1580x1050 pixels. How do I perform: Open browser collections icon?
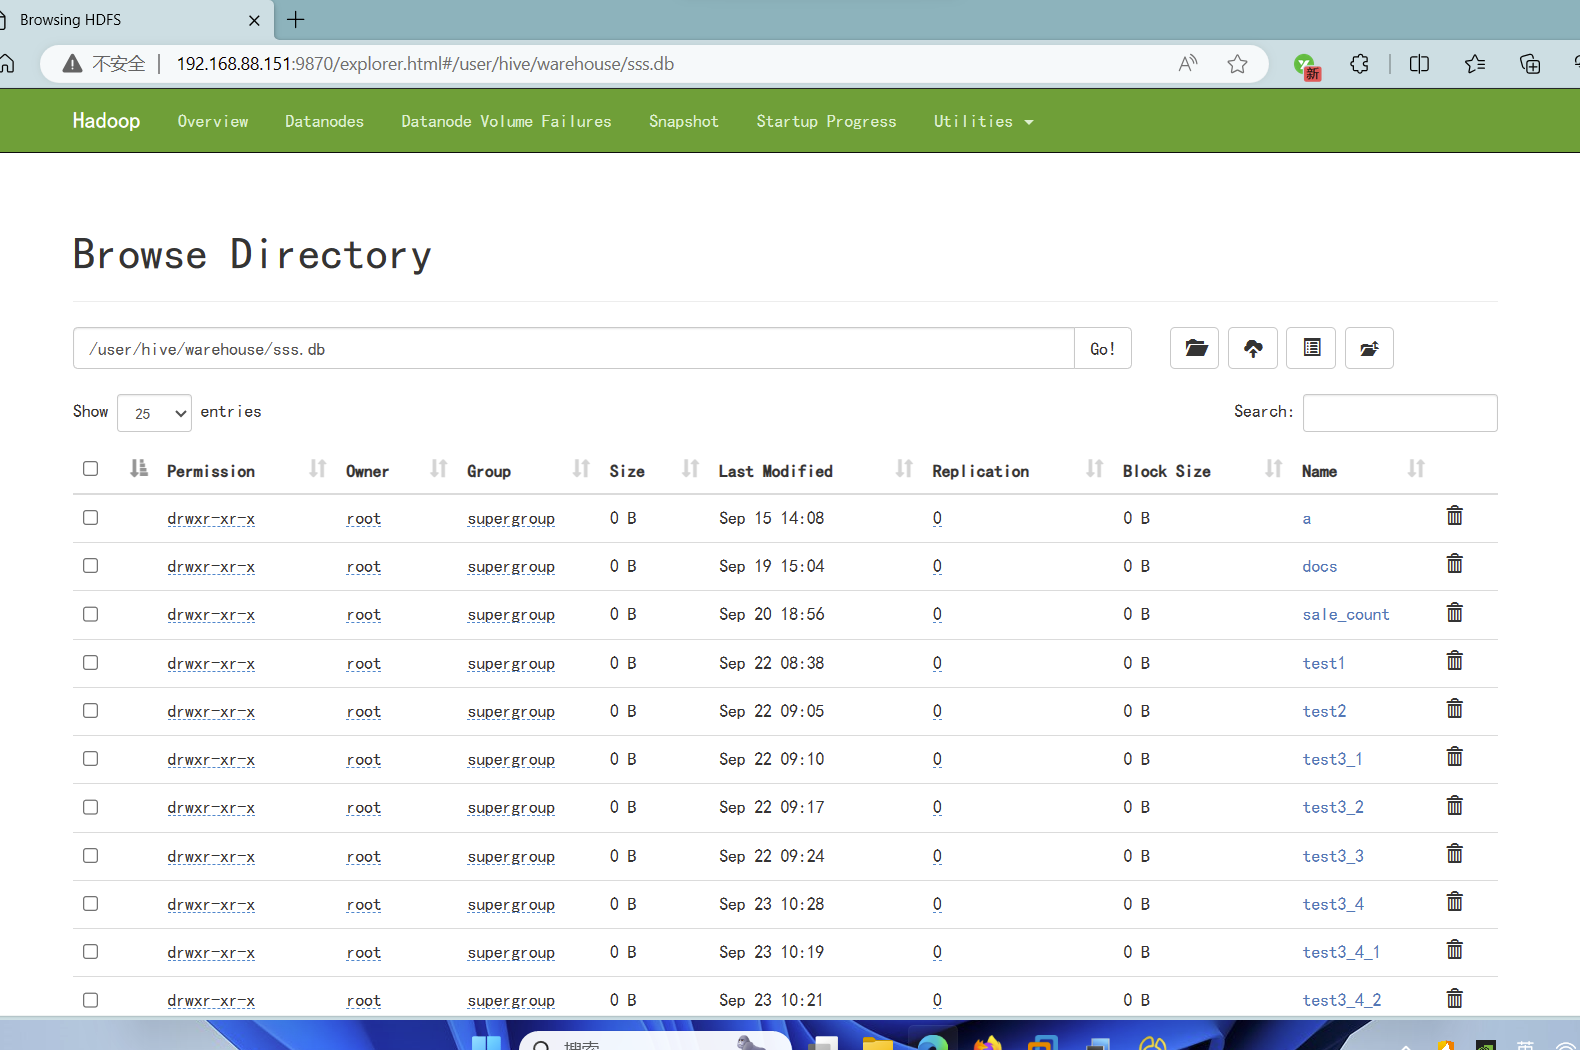pyautogui.click(x=1530, y=64)
